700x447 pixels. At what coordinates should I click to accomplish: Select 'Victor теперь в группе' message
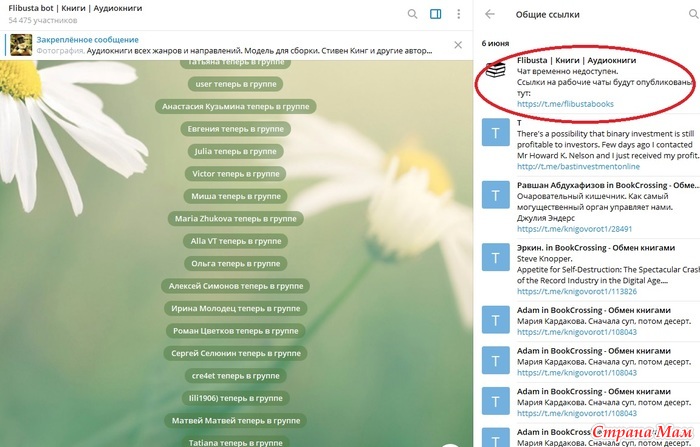point(236,174)
